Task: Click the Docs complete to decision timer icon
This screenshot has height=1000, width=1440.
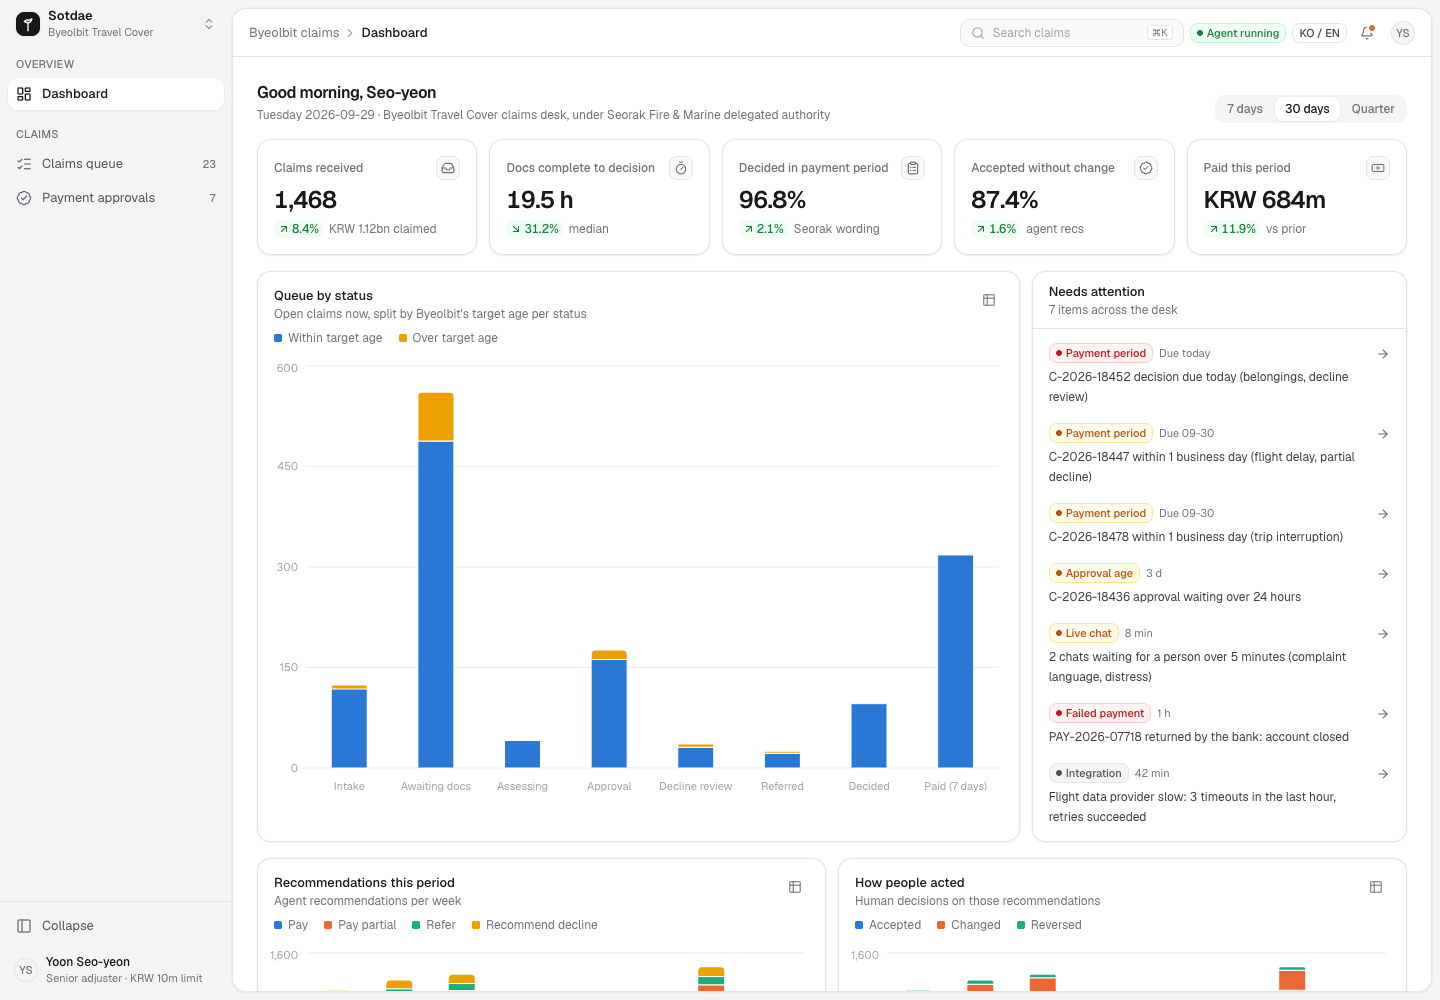Action: tap(681, 168)
